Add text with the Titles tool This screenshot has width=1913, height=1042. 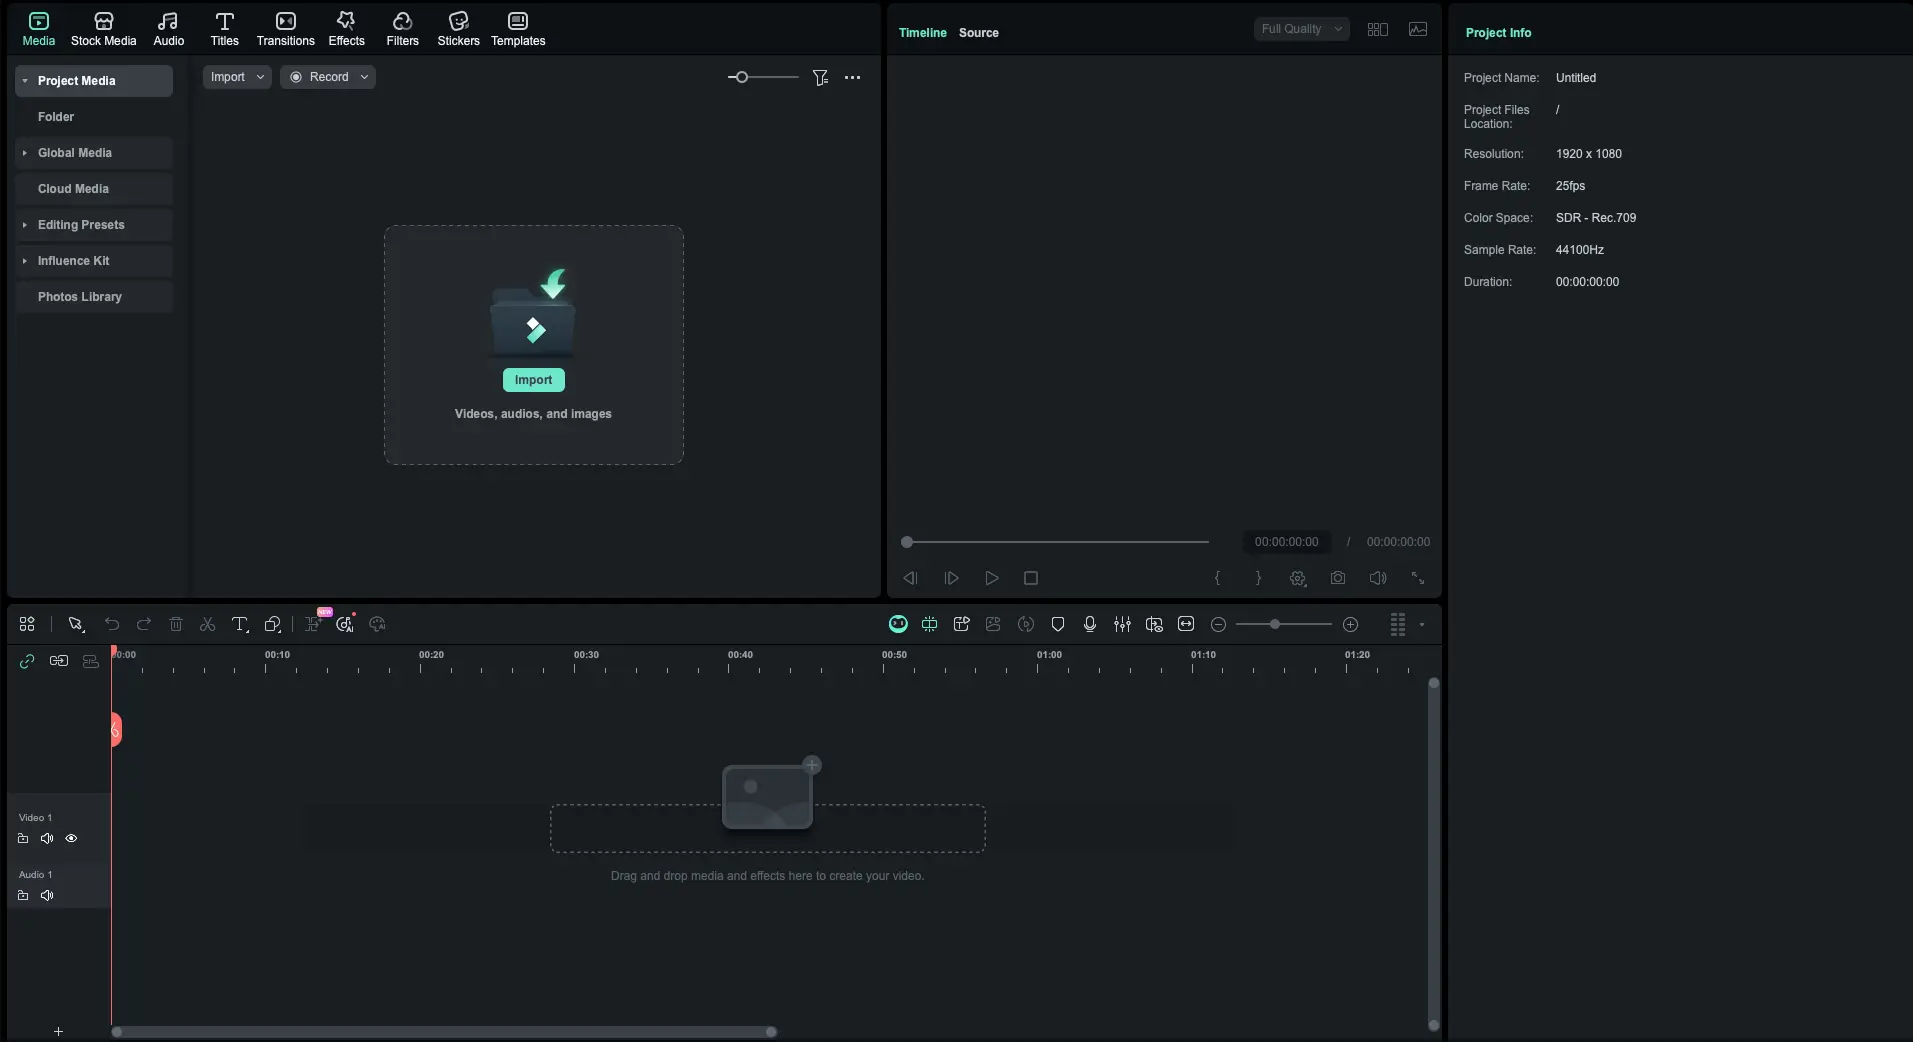click(240, 625)
